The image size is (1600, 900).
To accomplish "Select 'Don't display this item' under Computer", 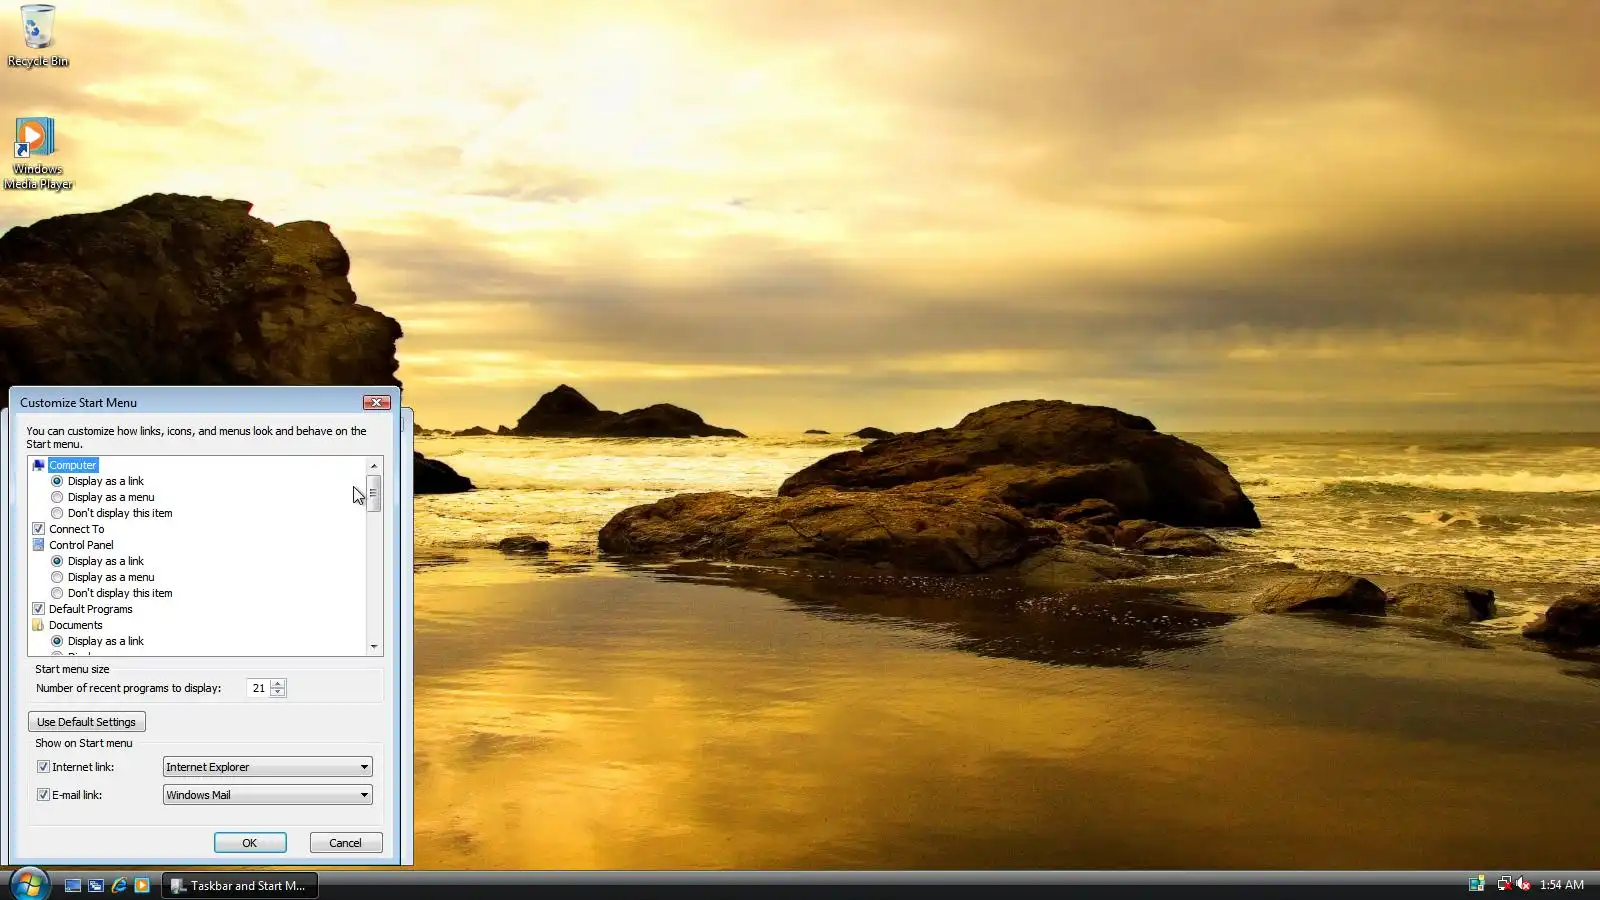I will pyautogui.click(x=57, y=513).
